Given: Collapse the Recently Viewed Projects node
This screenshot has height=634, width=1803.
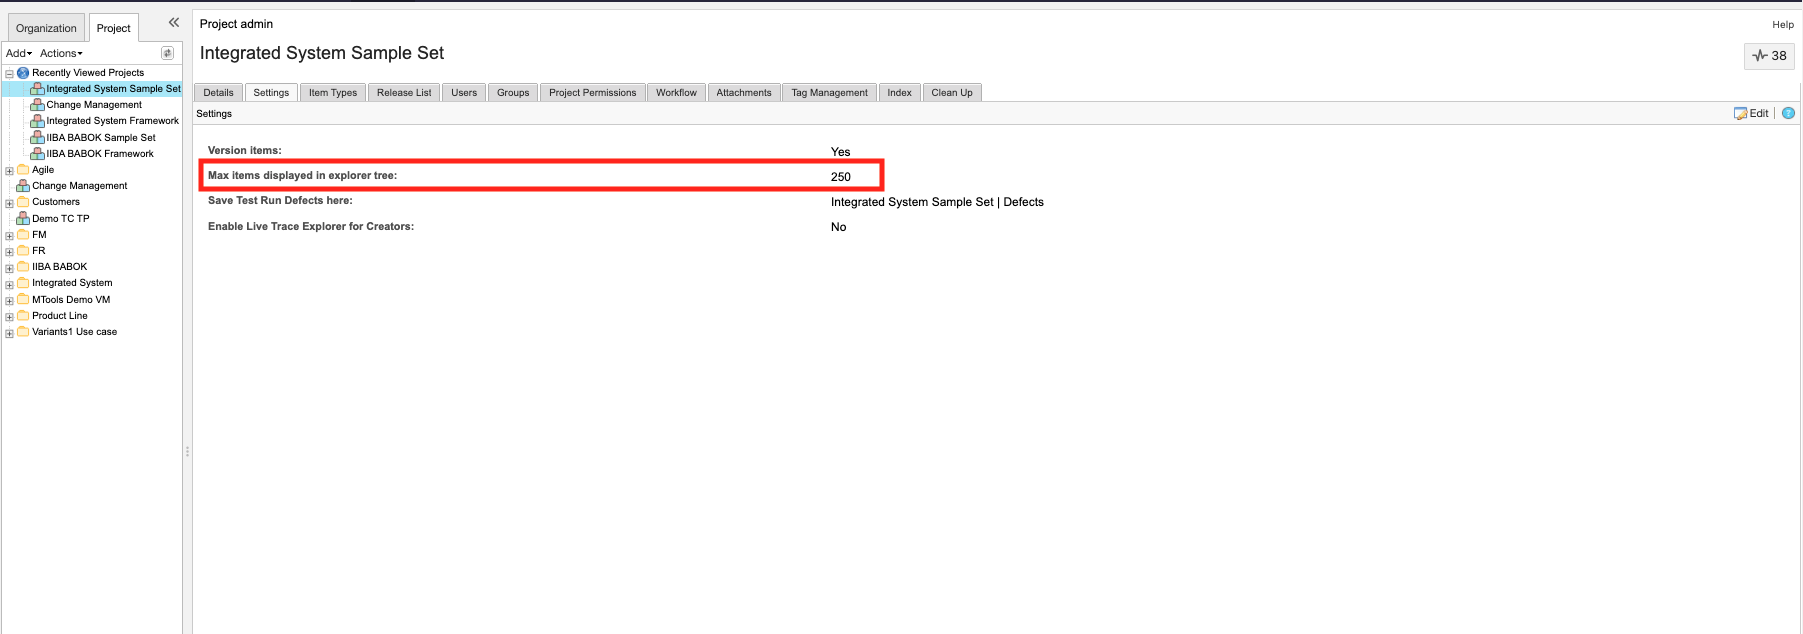Looking at the screenshot, I should click(x=9, y=74).
